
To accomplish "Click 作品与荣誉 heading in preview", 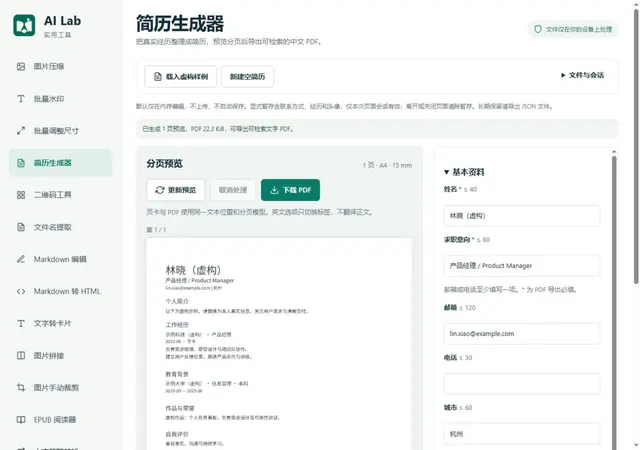I will click(180, 408).
